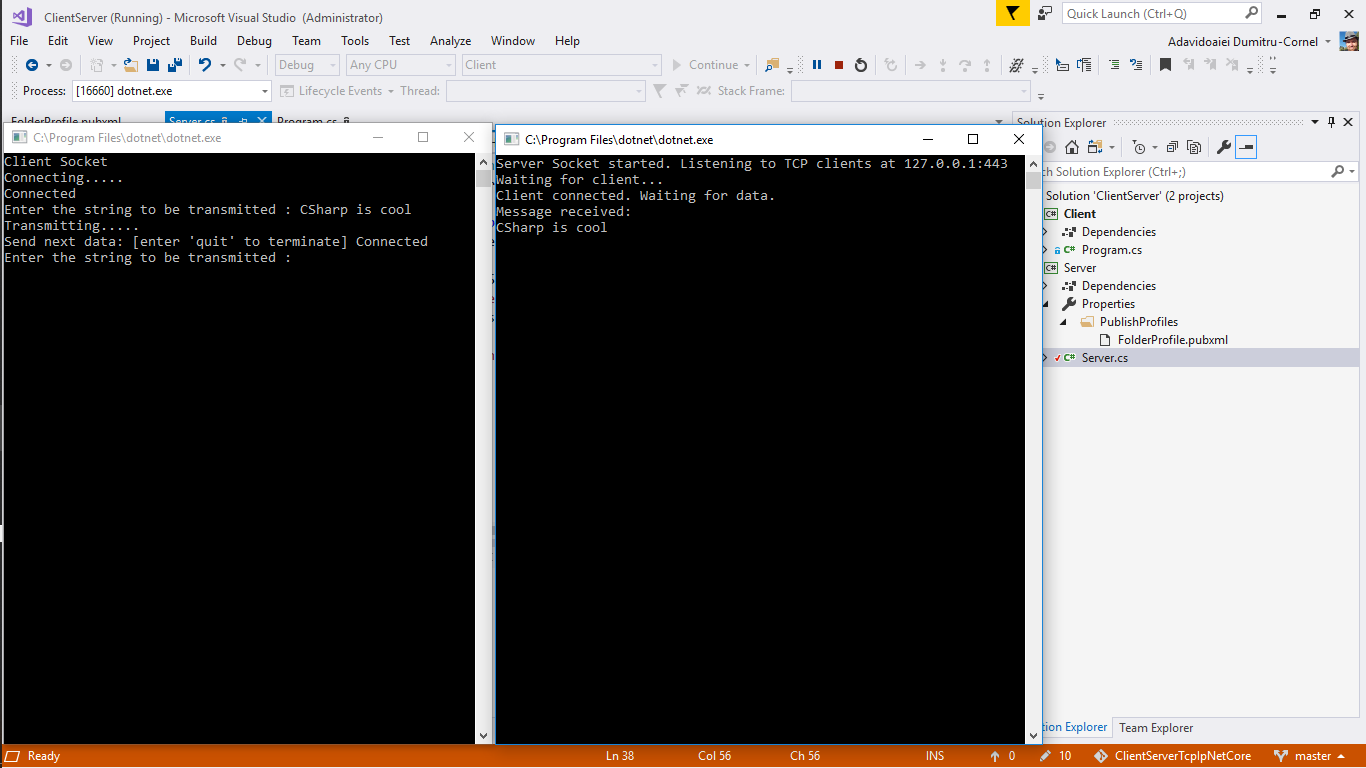The height and width of the screenshot is (768, 1366).
Task: Pause debugging with the Break All icon
Action: [x=816, y=65]
